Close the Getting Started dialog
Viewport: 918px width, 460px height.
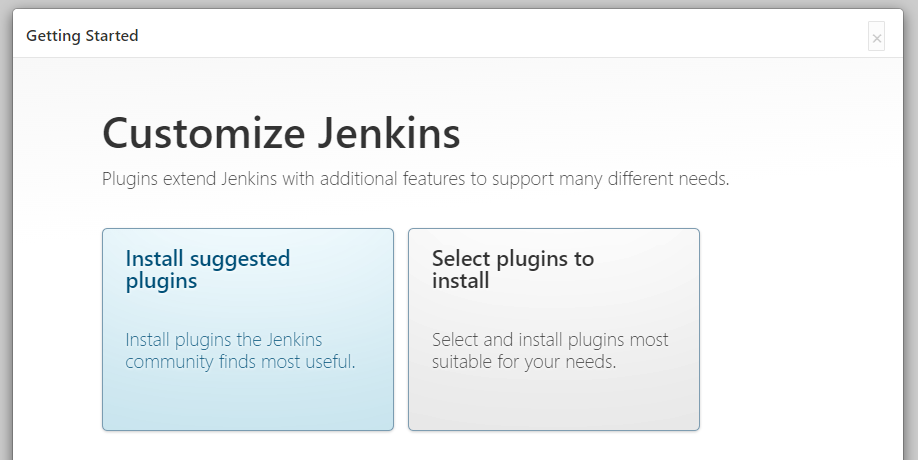coord(876,36)
